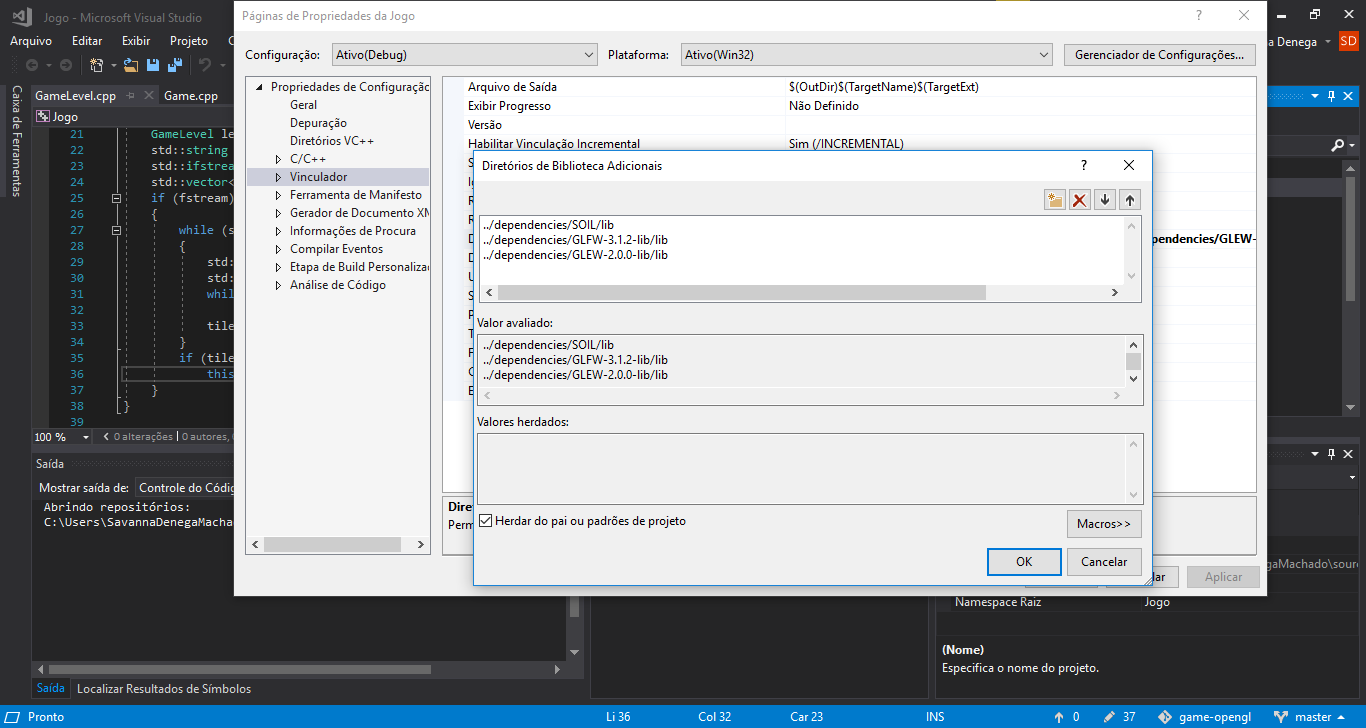Pin the lower right properties panel

(x=1331, y=454)
